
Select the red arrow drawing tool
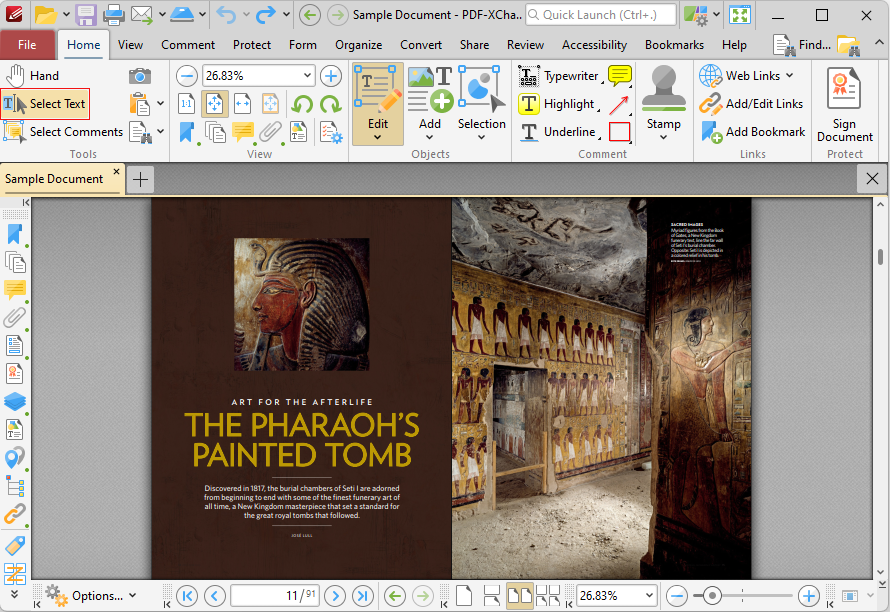(619, 104)
